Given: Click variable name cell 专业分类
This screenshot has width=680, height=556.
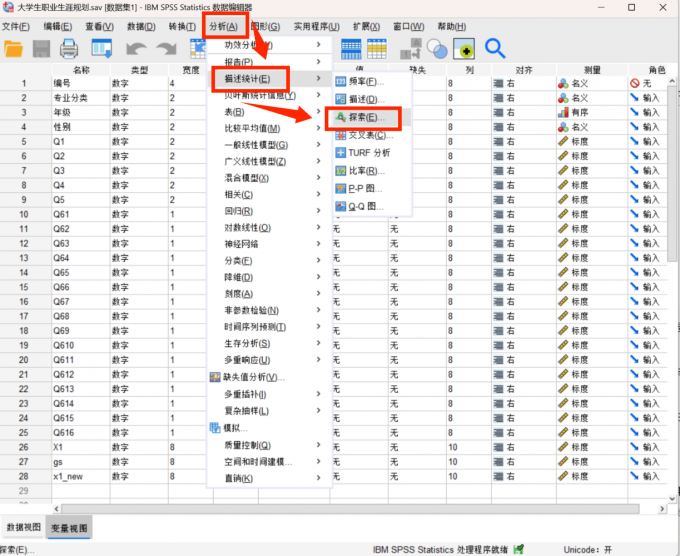Looking at the screenshot, I should pos(81,98).
